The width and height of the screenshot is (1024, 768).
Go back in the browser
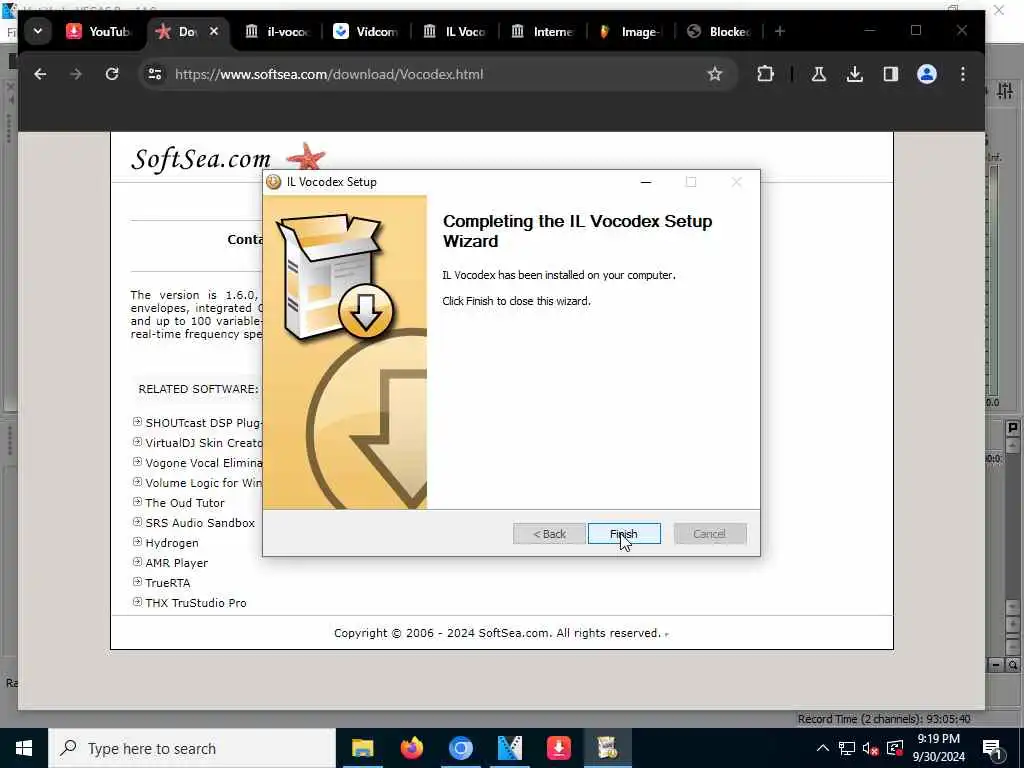pyautogui.click(x=40, y=74)
